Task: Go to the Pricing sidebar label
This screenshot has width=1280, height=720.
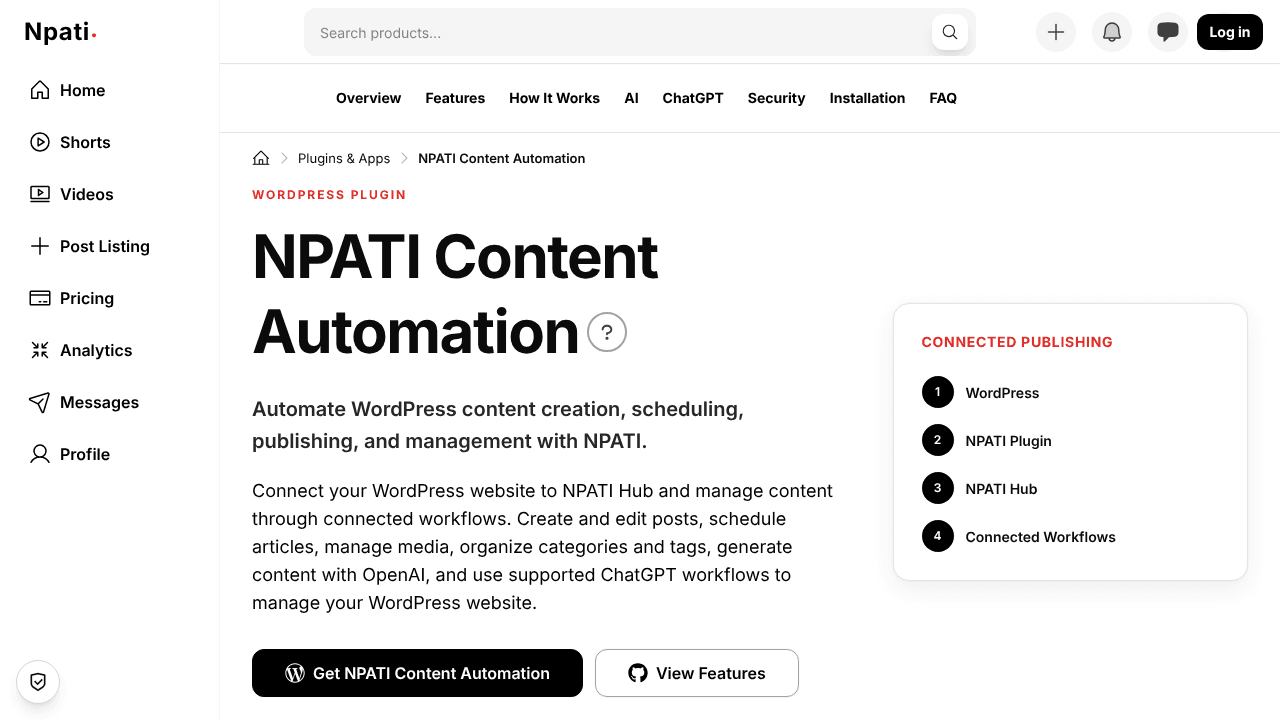Action: pyautogui.click(x=87, y=298)
